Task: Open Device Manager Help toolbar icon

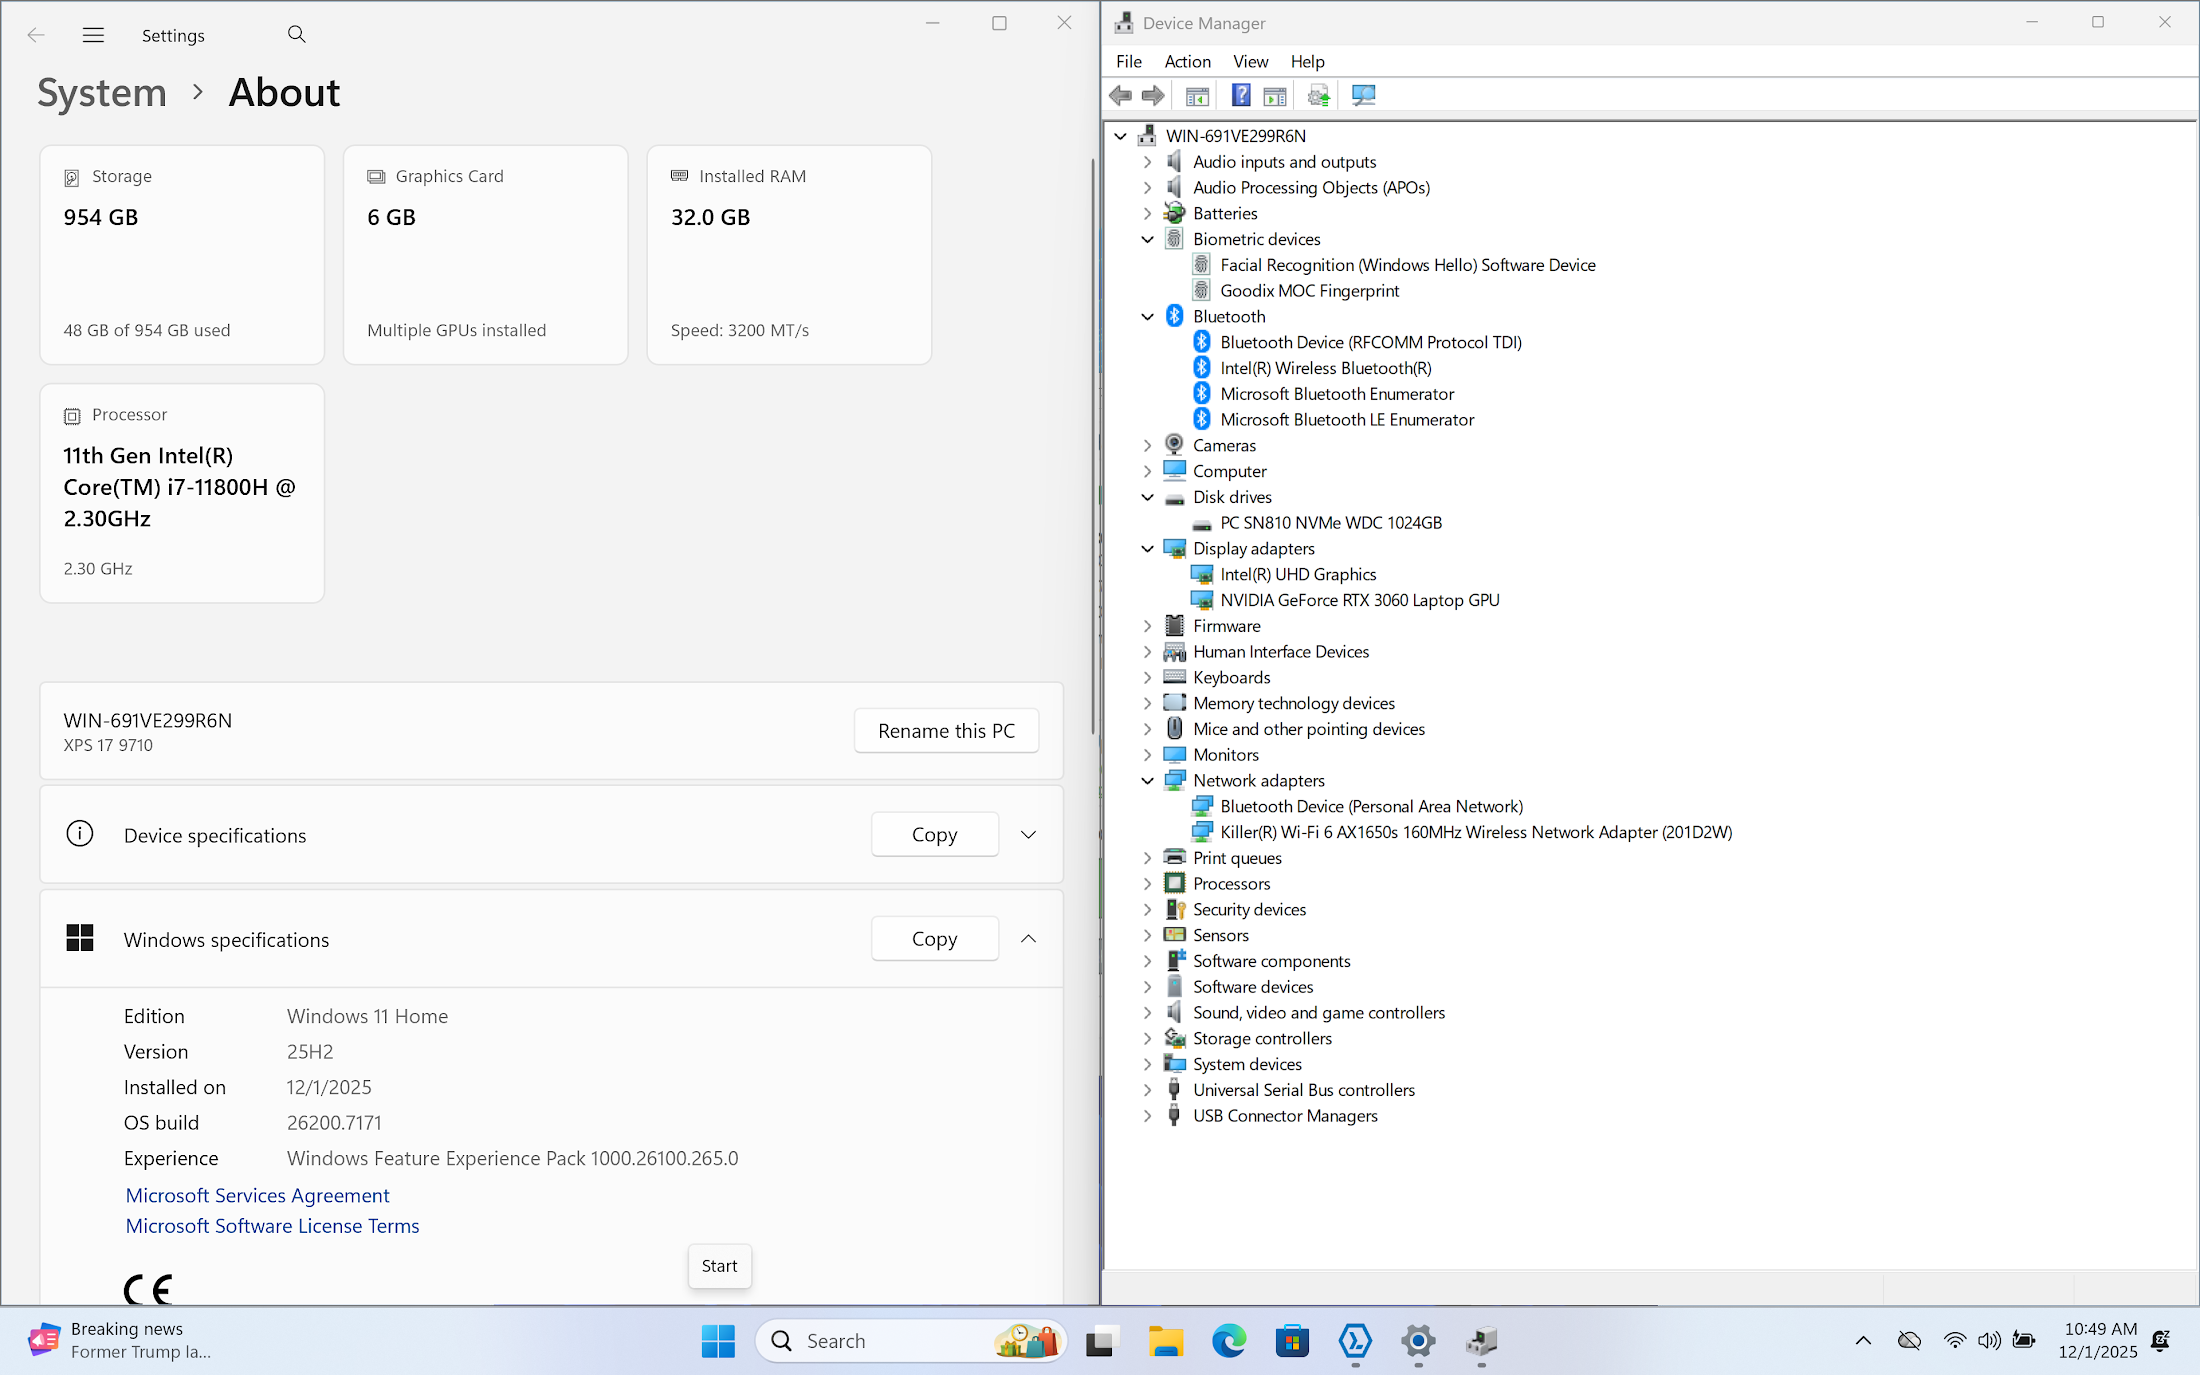Action: pyautogui.click(x=1241, y=96)
